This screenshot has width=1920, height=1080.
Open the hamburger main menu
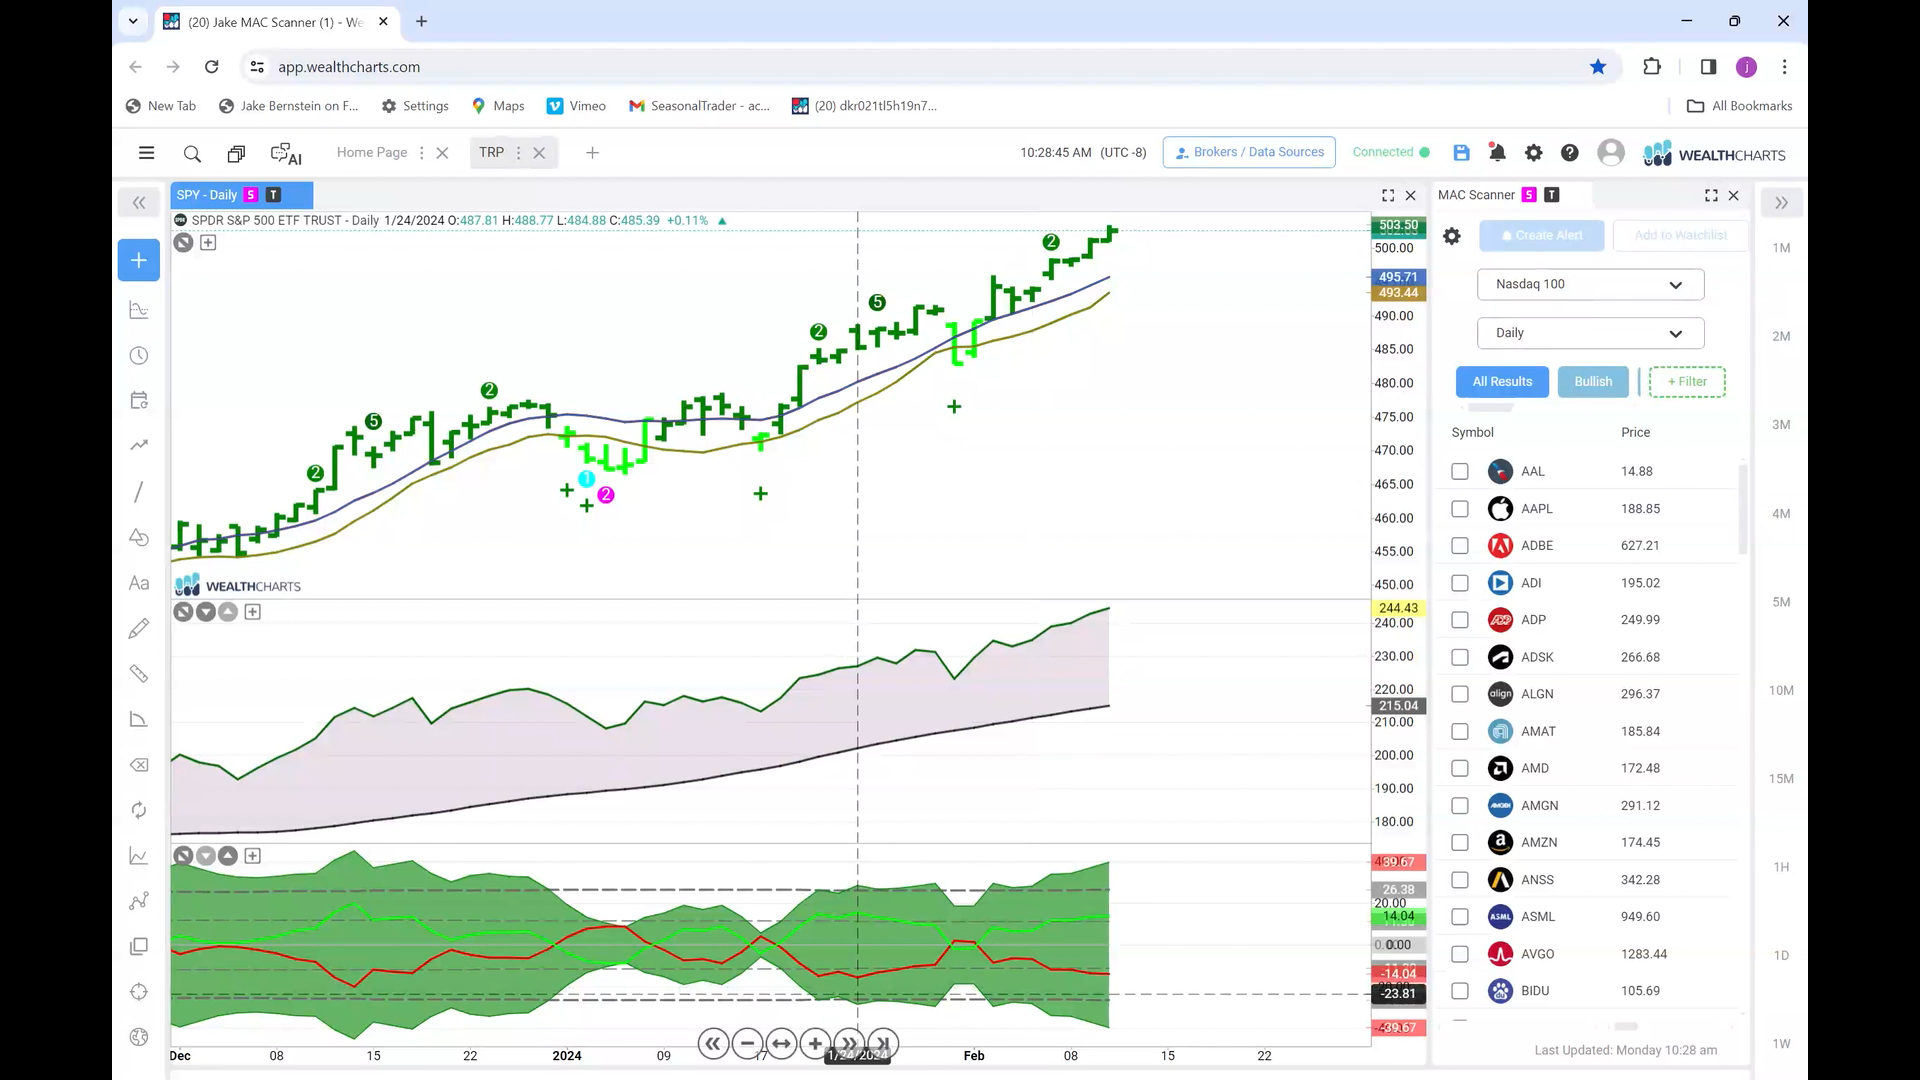click(x=146, y=153)
